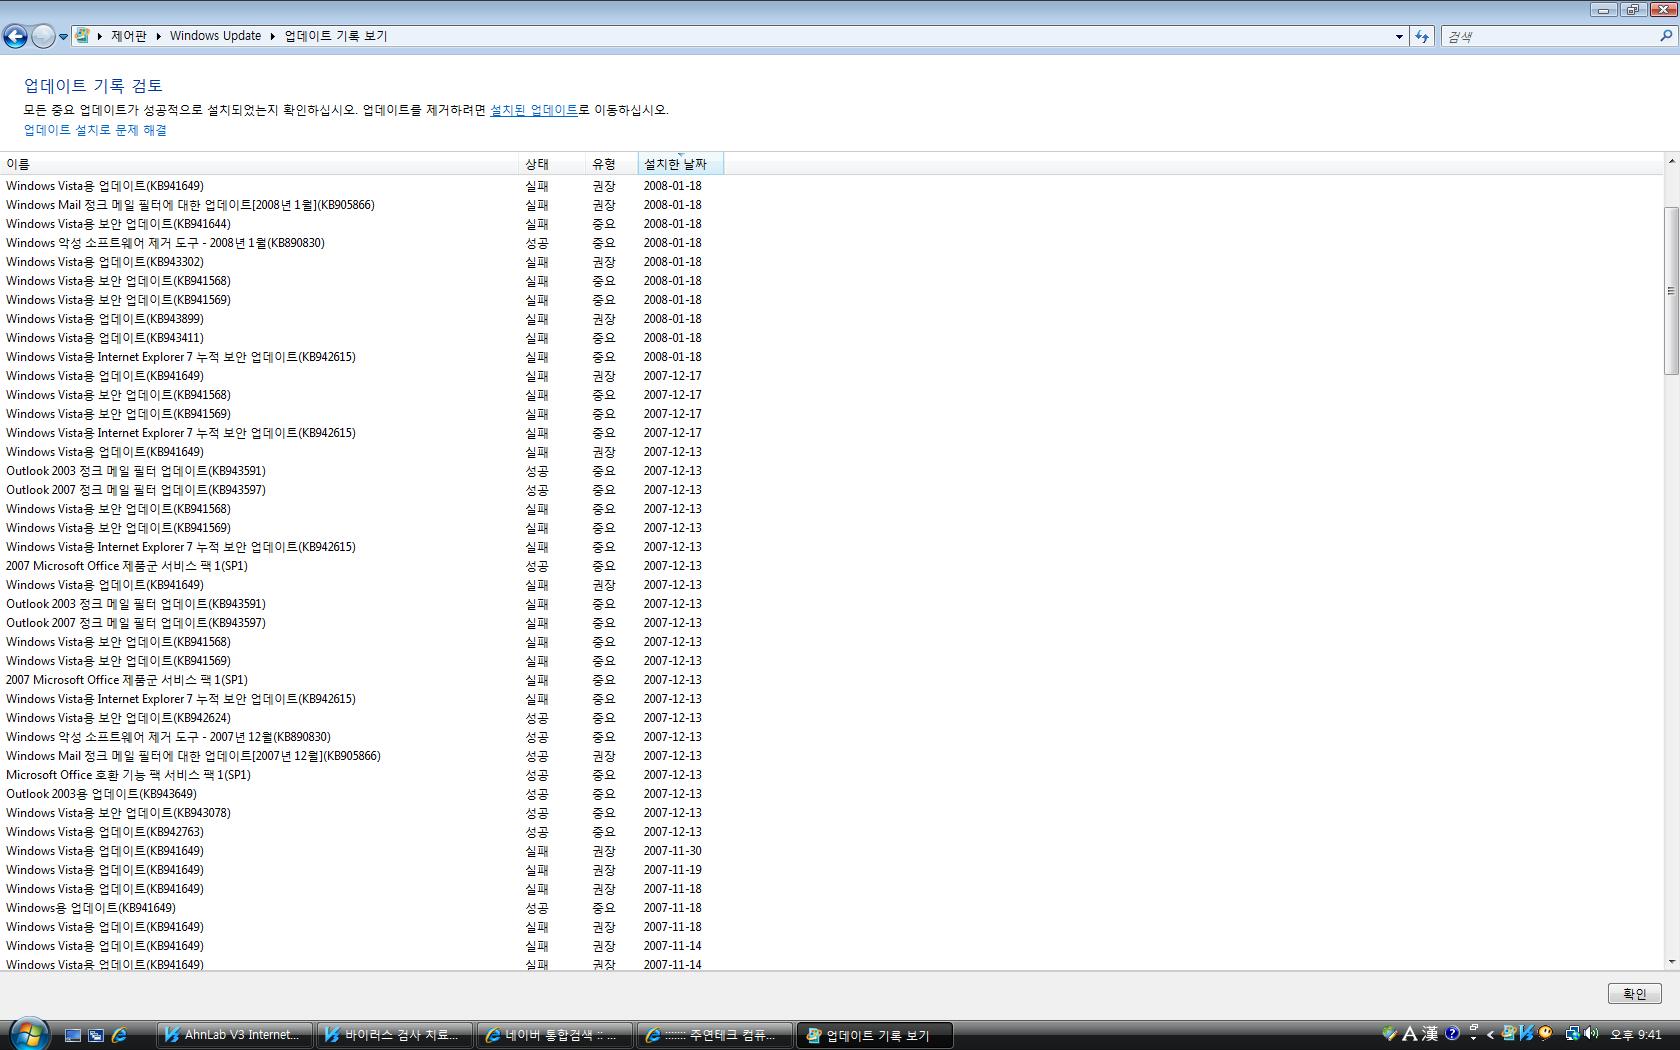Open the address bar history dropdown

click(1399, 37)
